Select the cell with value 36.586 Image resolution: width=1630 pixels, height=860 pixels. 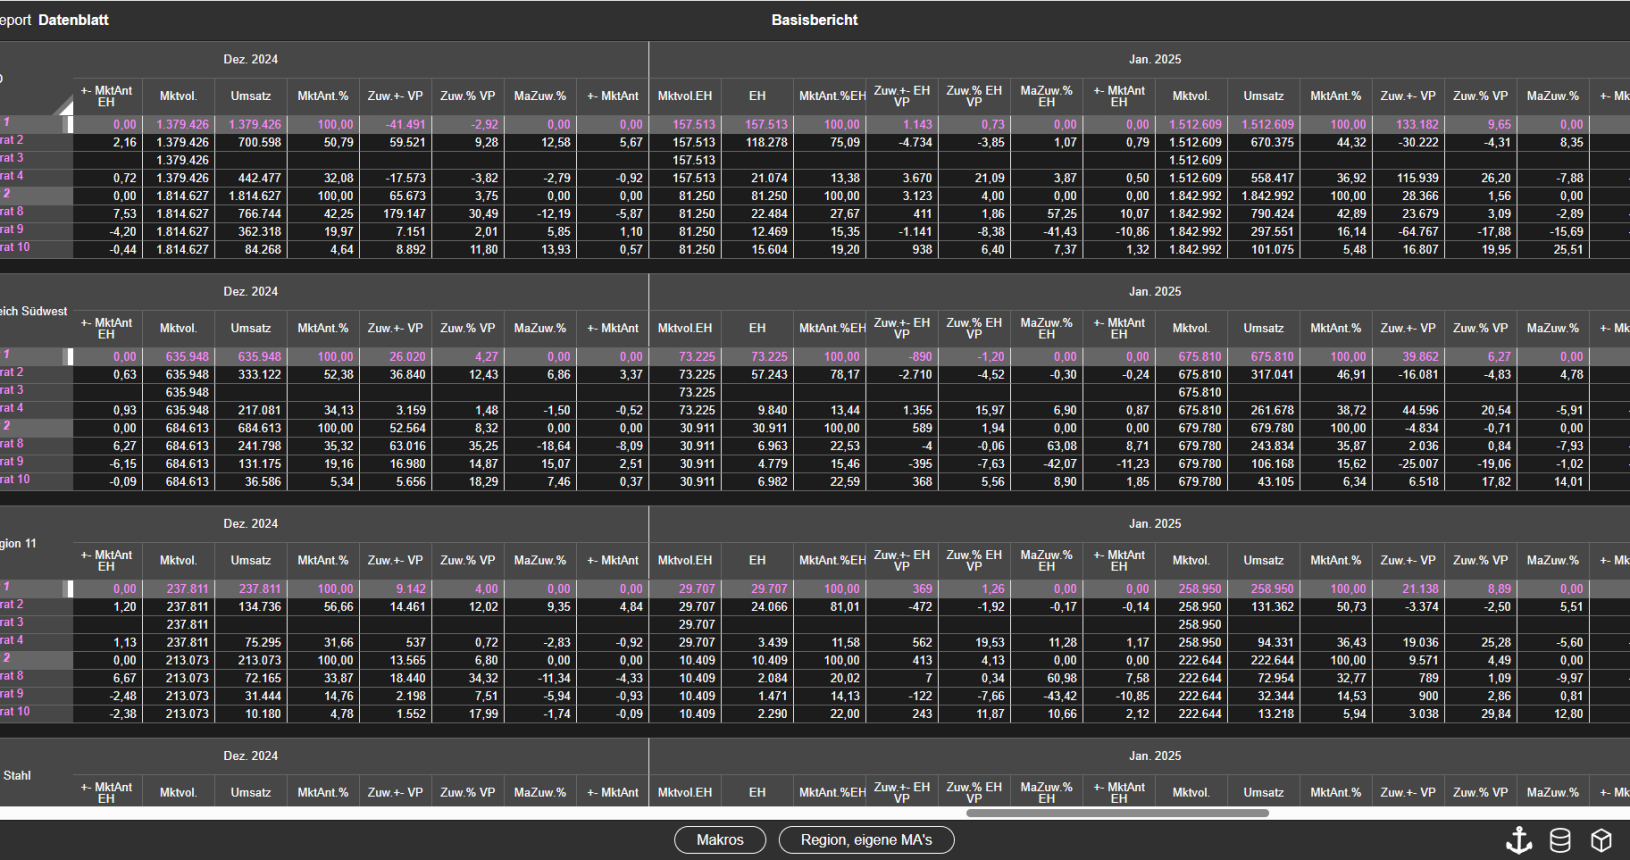pyautogui.click(x=251, y=482)
